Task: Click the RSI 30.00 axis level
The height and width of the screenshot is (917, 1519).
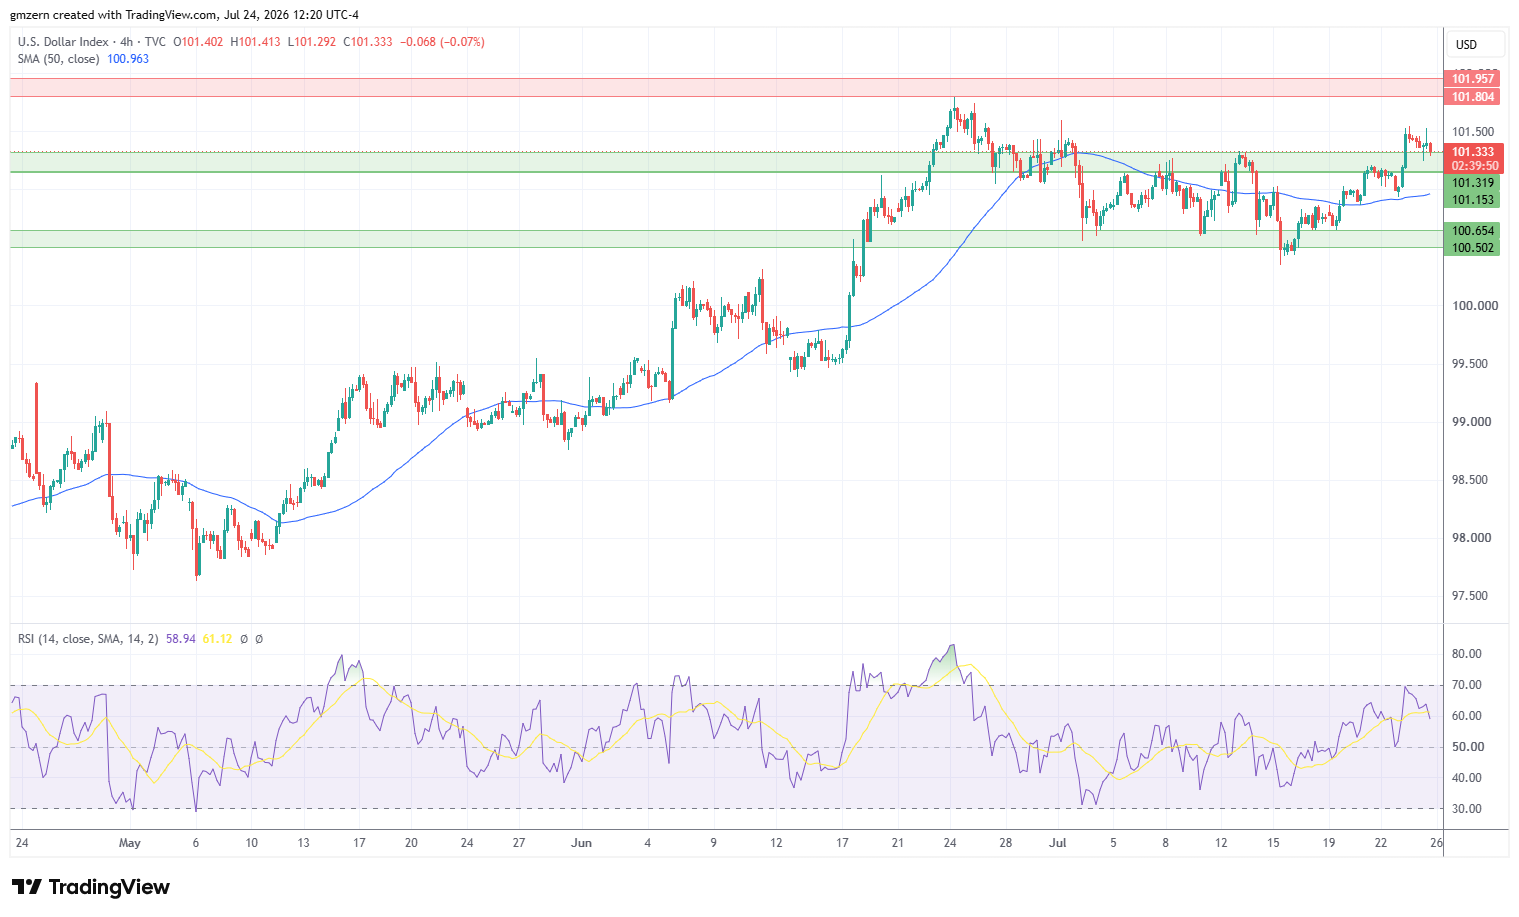Action: click(1468, 809)
